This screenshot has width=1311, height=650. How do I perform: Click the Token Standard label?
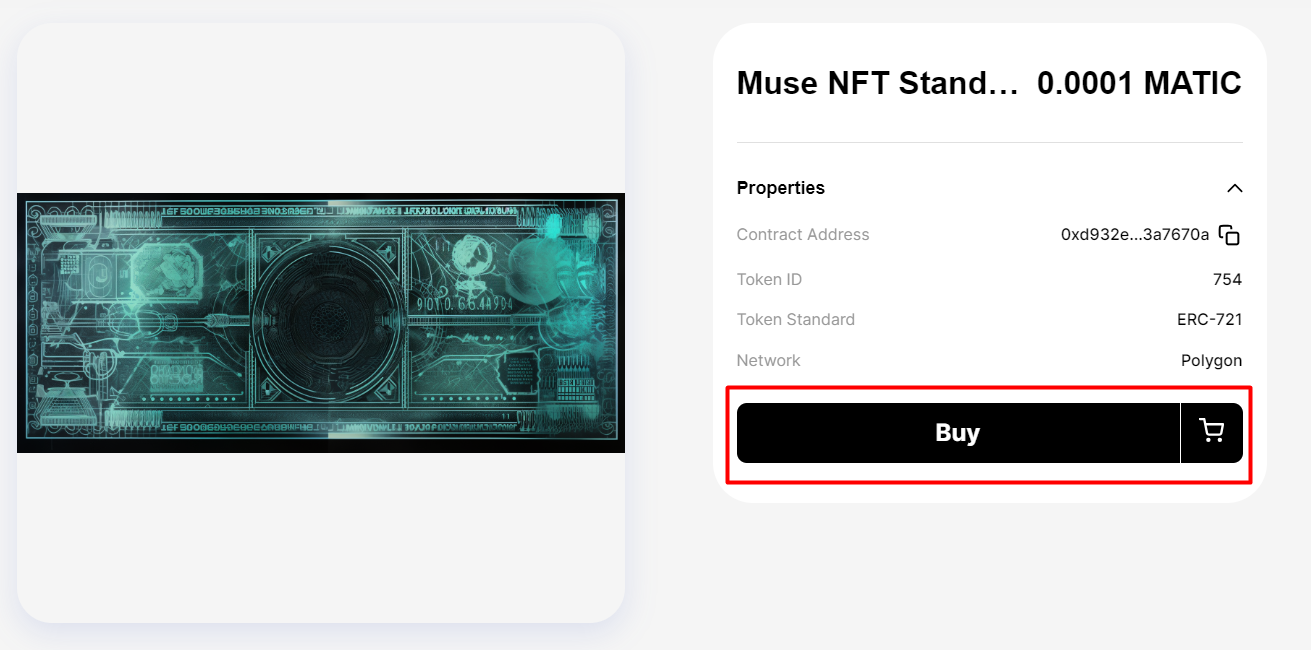[x=796, y=320]
